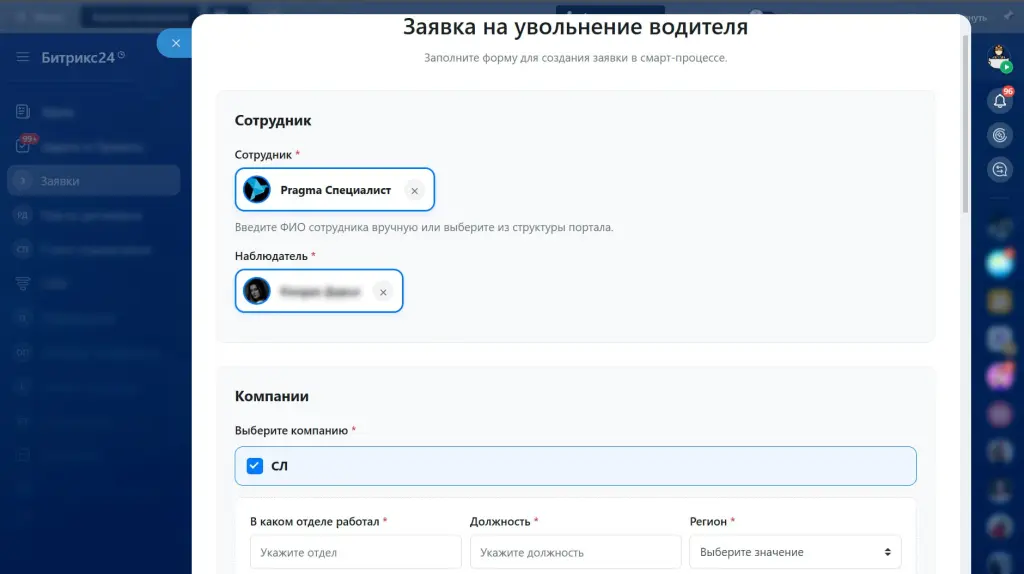1024x574 pixels.
Task: Select the СЛ company row
Action: pos(575,466)
